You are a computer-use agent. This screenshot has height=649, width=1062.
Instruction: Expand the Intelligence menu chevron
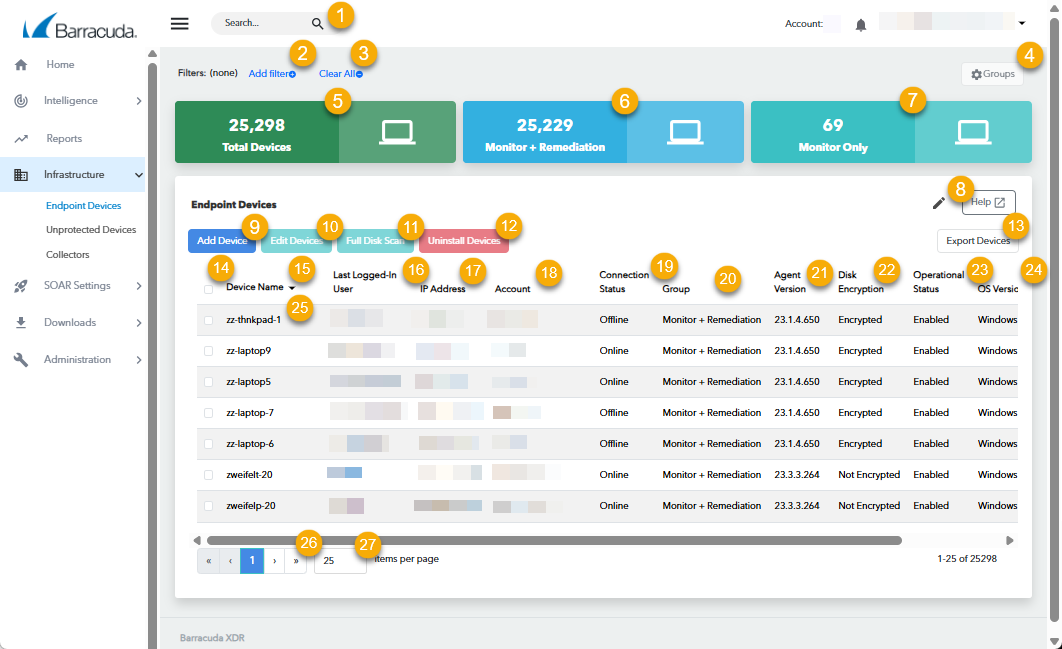click(139, 101)
